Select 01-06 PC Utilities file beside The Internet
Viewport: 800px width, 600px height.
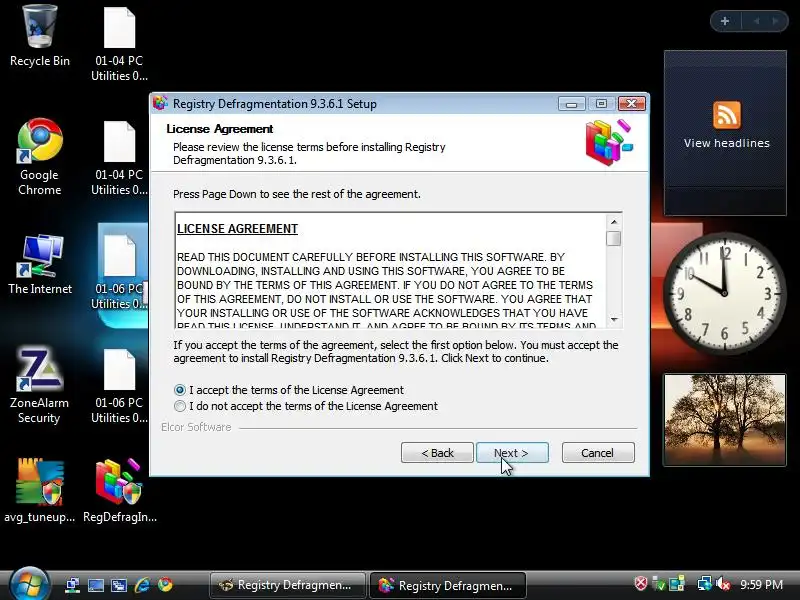tap(119, 272)
